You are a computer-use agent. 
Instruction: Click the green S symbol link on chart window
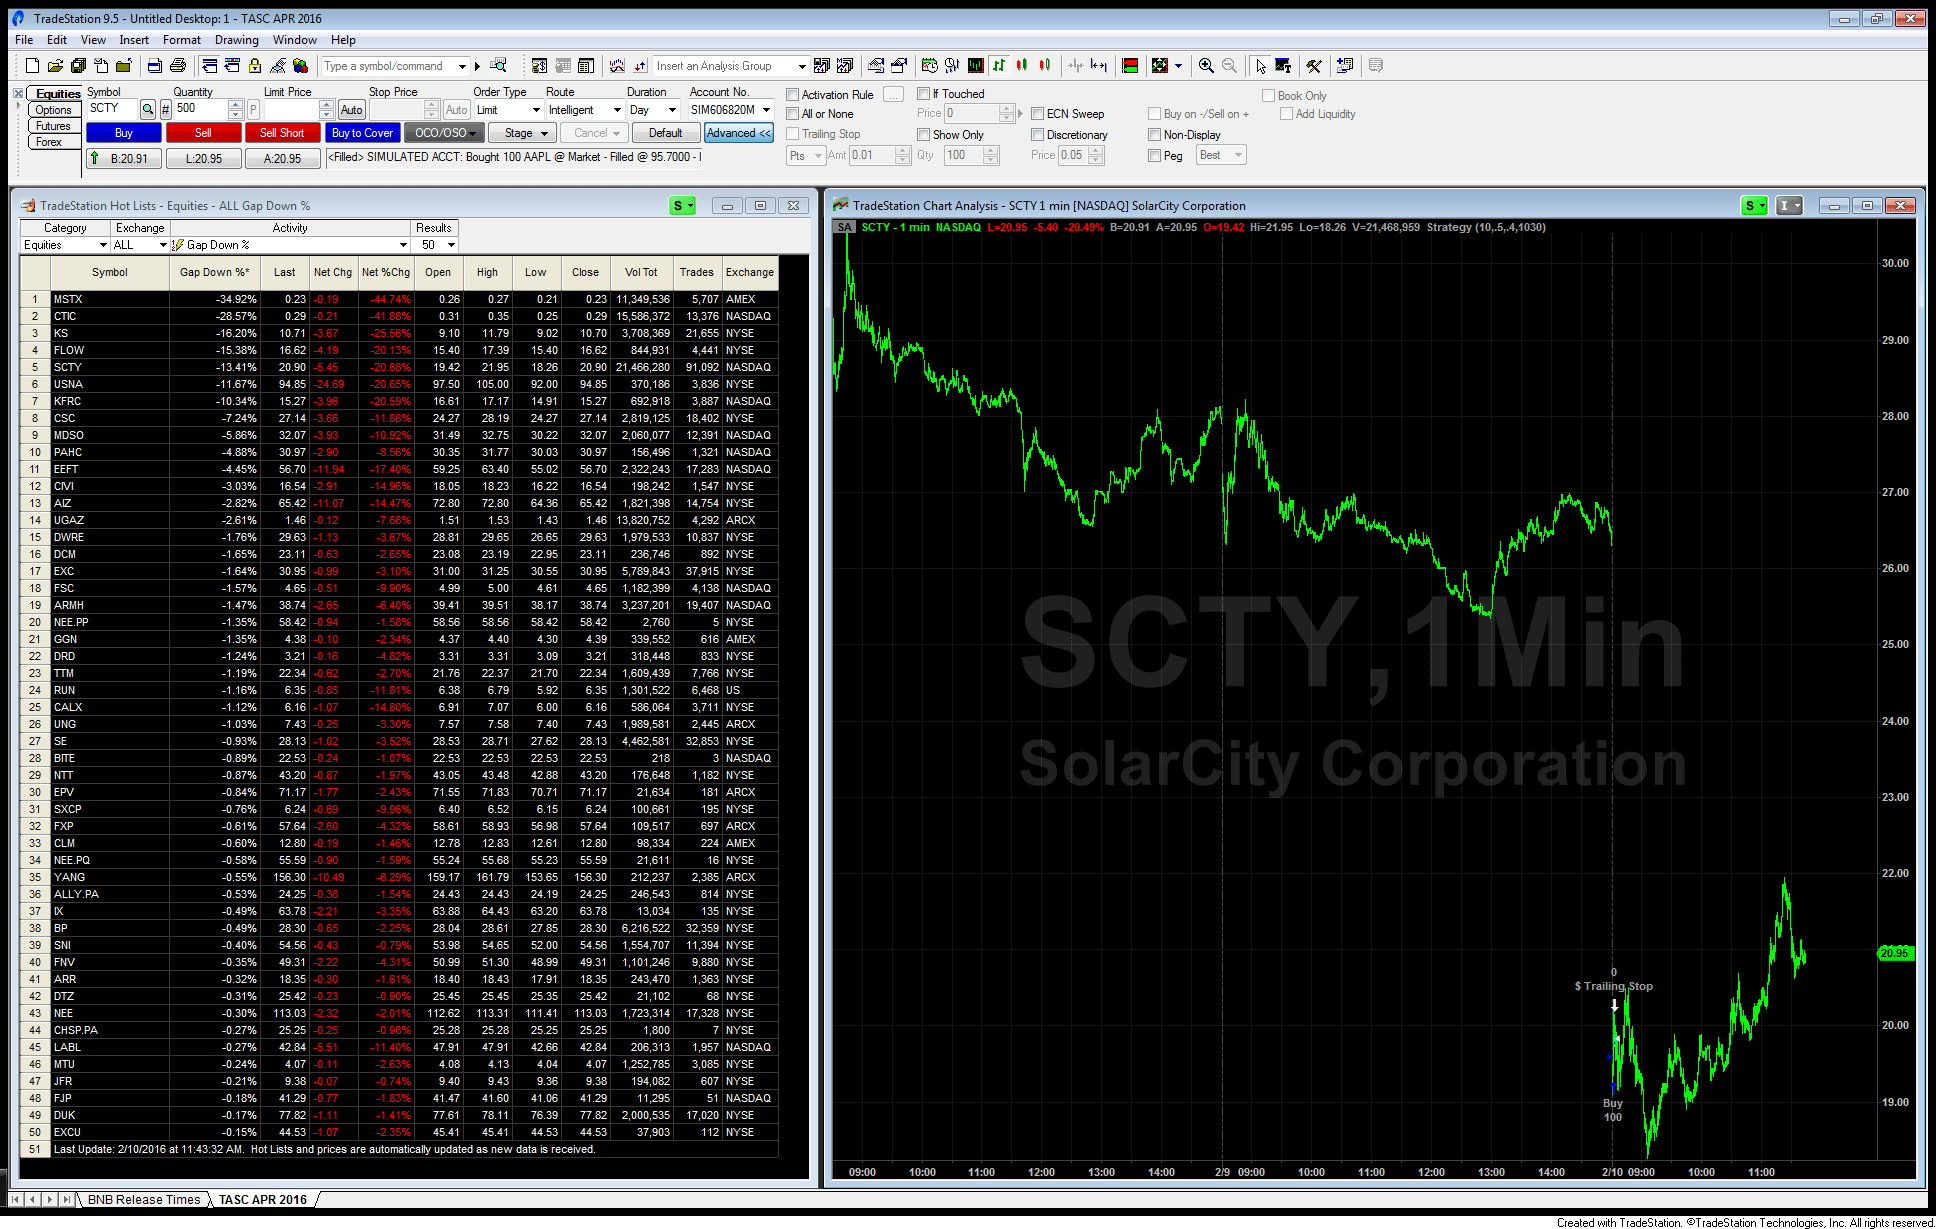tap(1754, 206)
